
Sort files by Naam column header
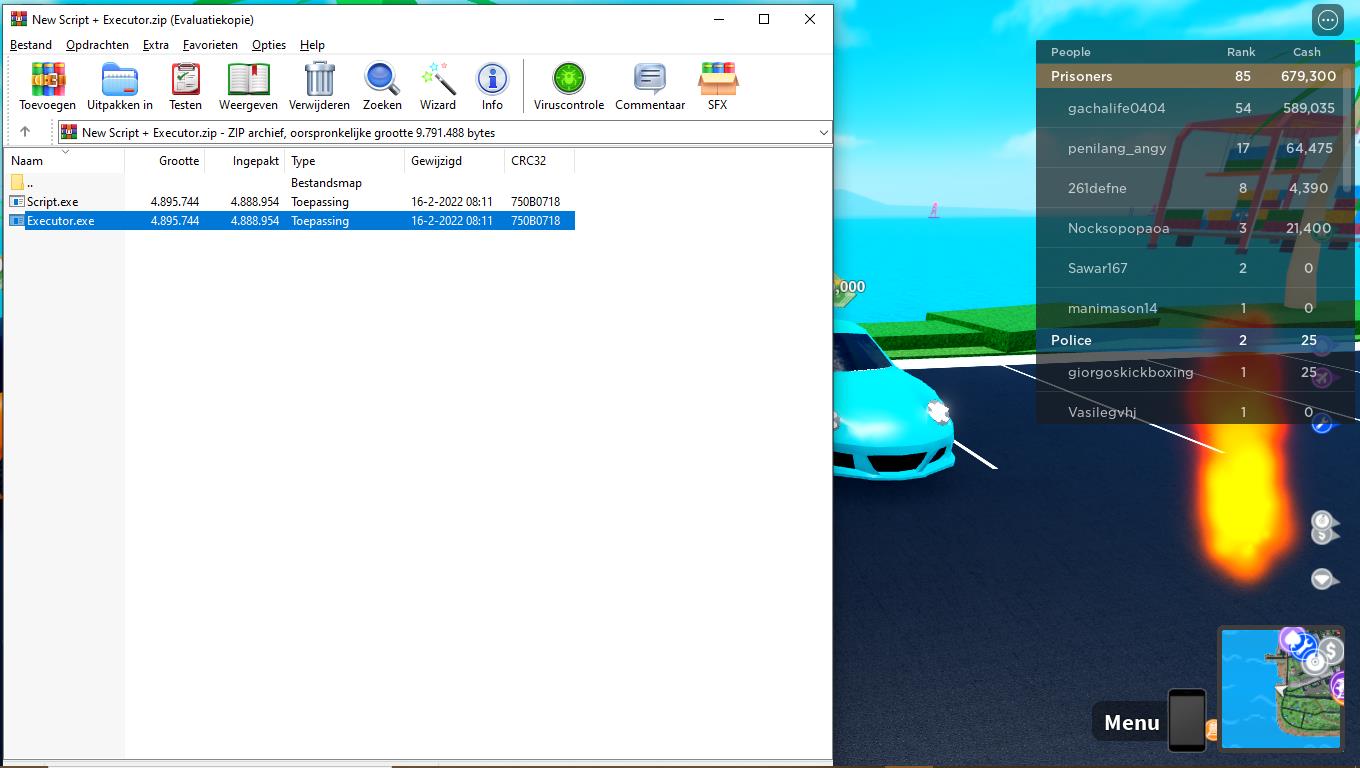point(28,161)
